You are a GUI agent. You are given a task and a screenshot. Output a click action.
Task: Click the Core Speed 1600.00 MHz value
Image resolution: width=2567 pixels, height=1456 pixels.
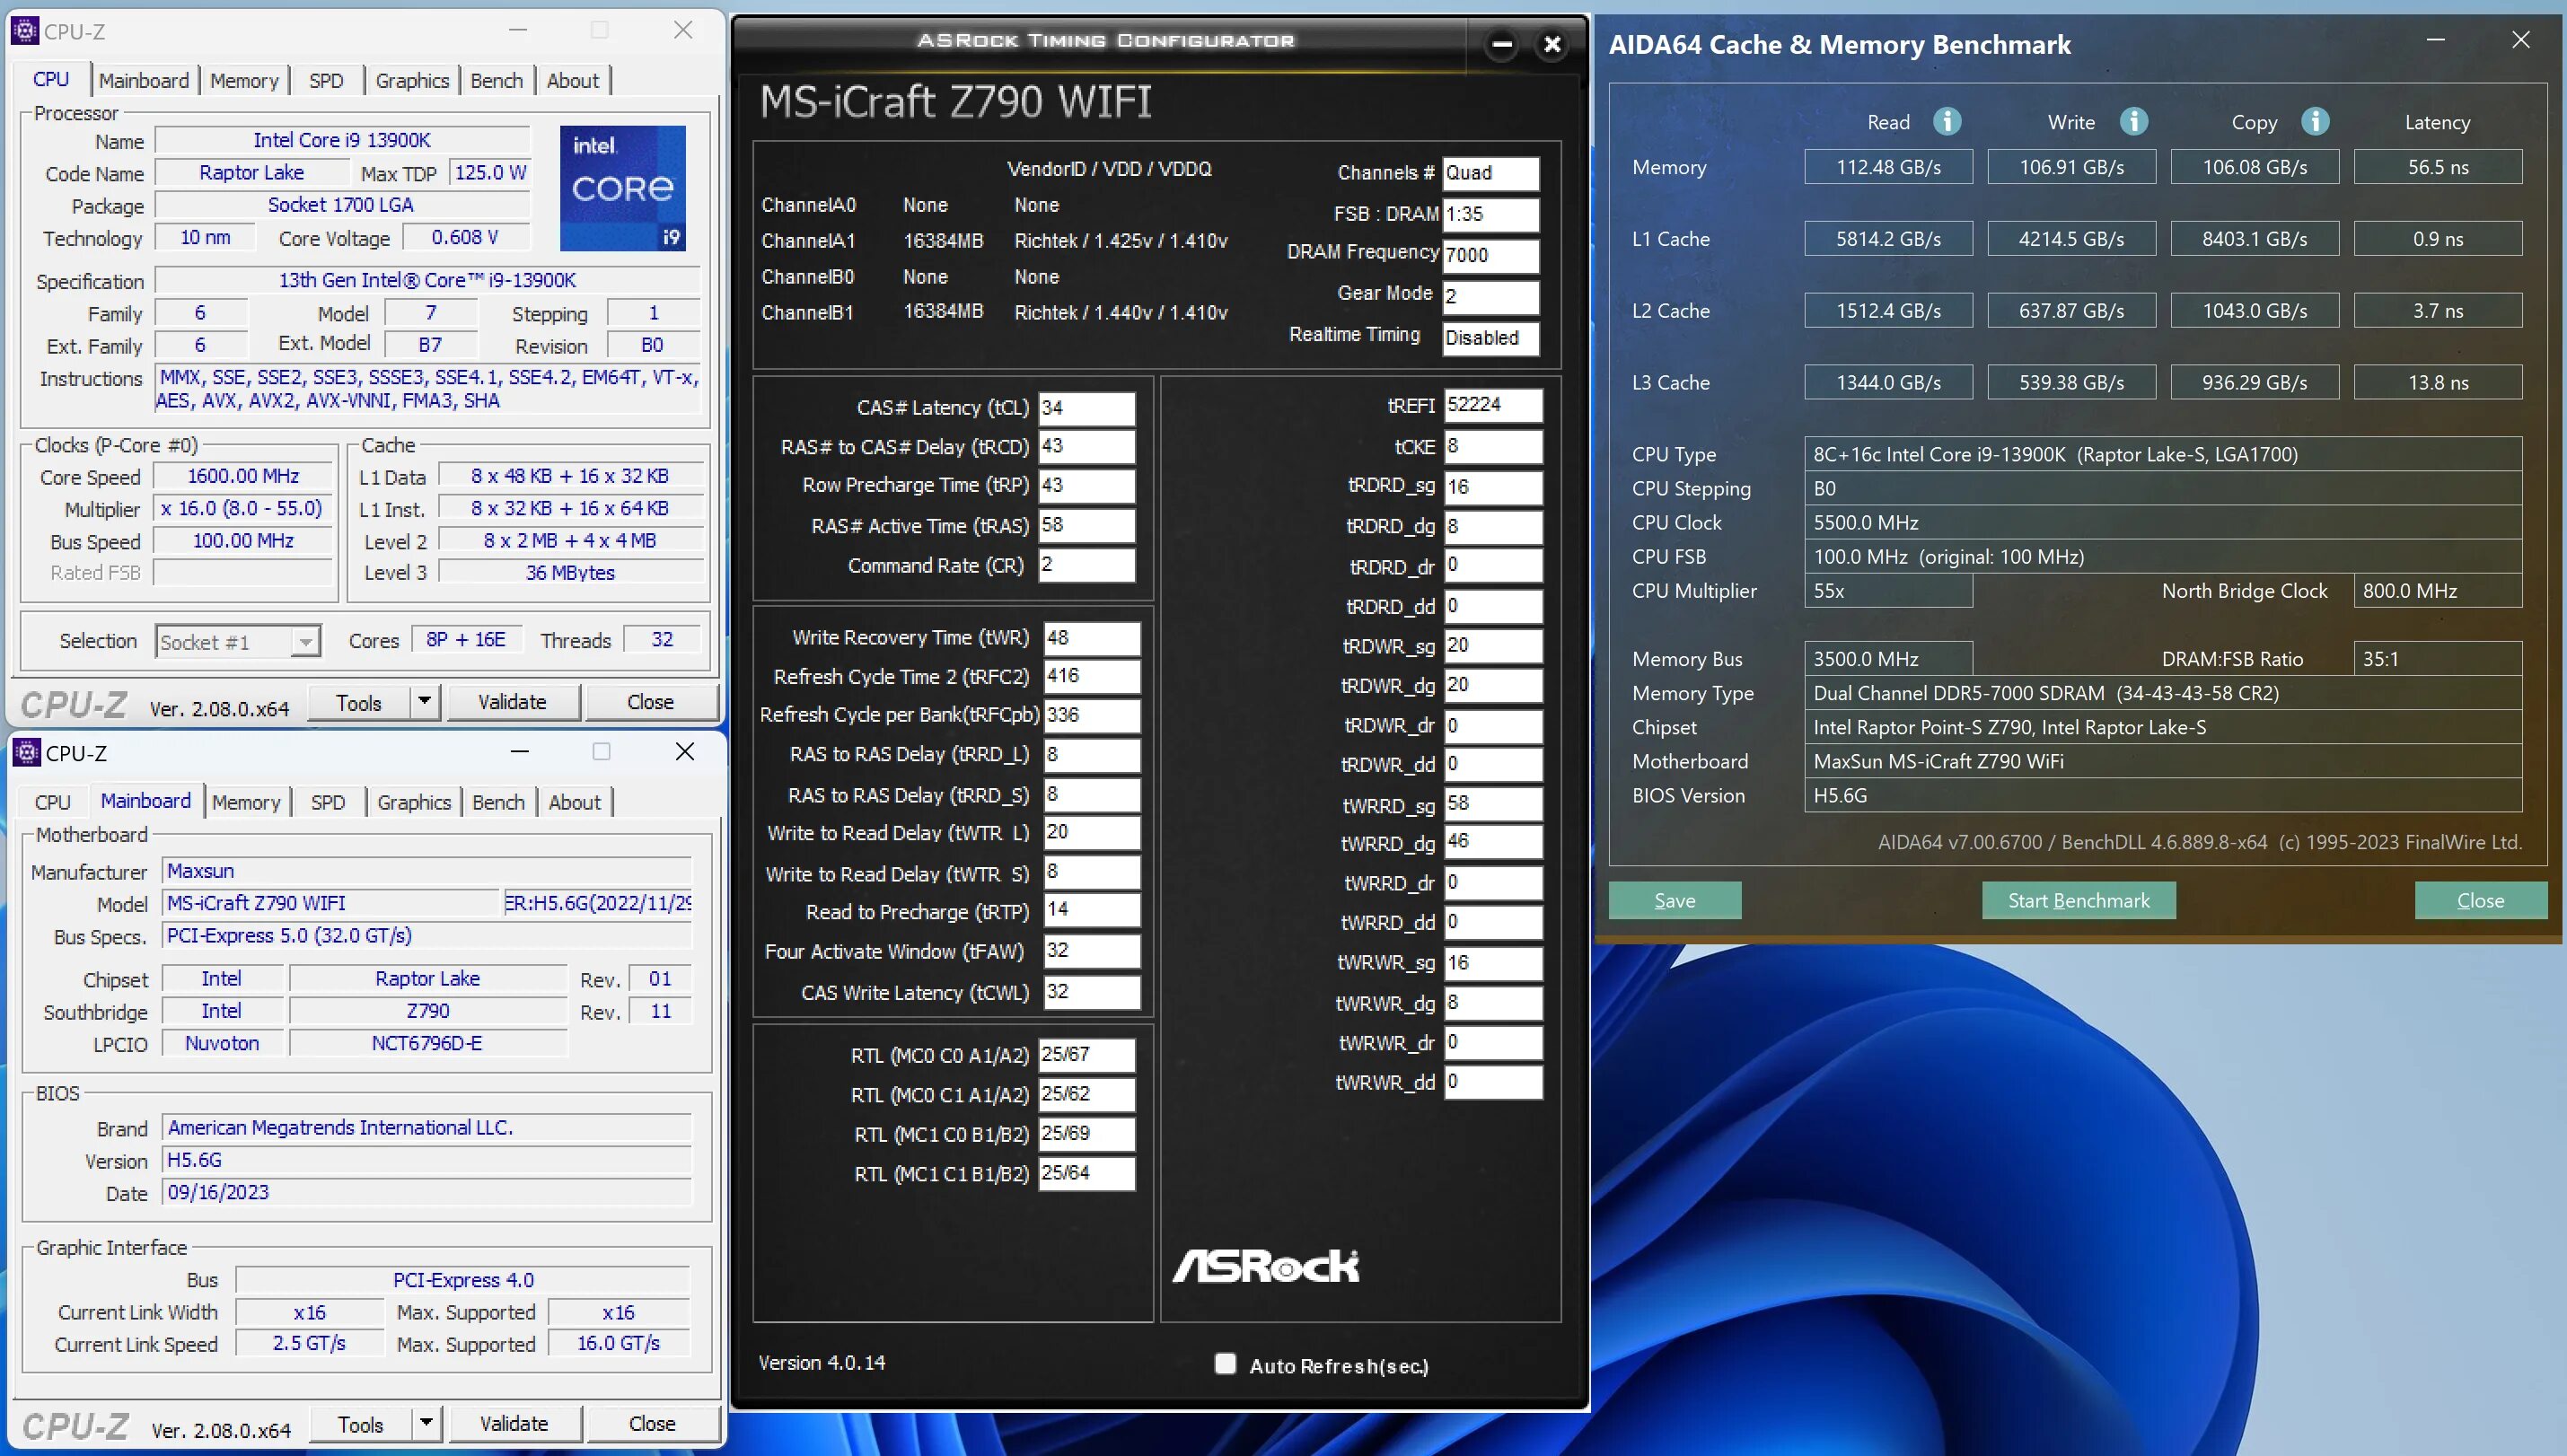point(243,476)
